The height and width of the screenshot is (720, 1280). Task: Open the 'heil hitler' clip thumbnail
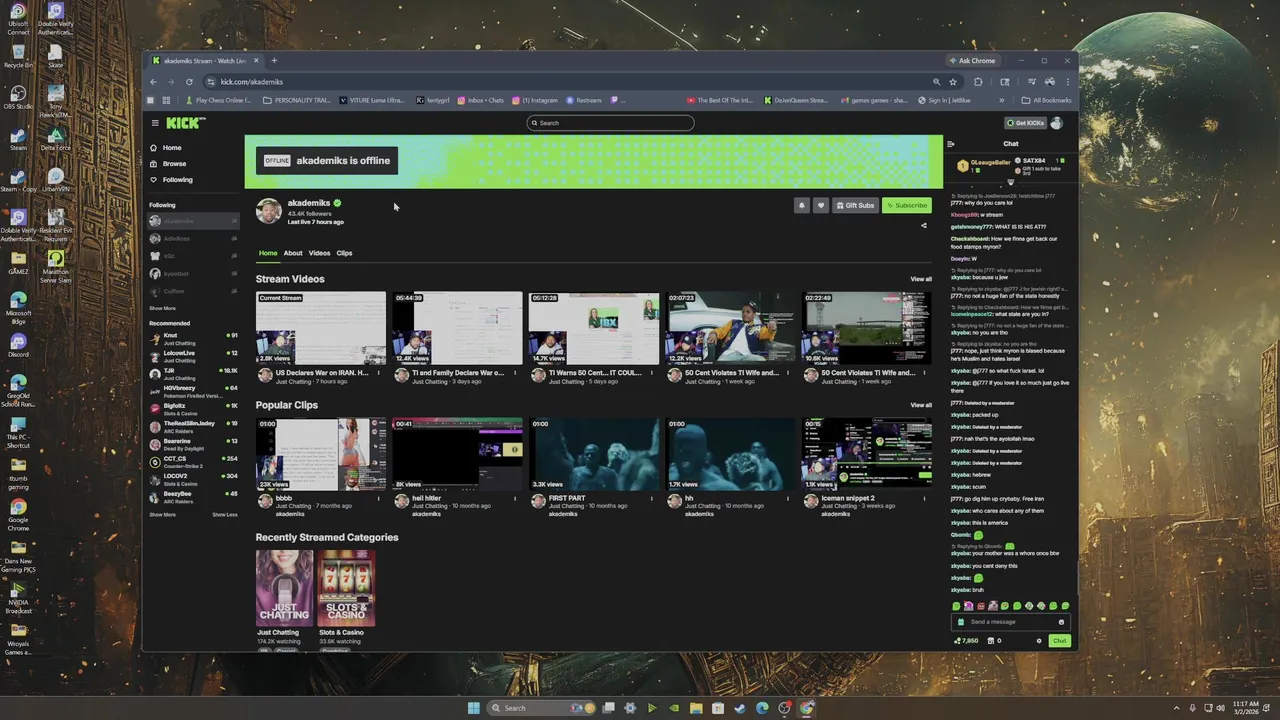tap(457, 454)
